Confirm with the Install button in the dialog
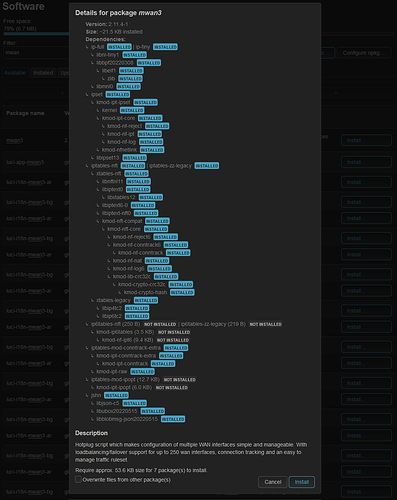Screen dimensions: 397x500 [302, 482]
